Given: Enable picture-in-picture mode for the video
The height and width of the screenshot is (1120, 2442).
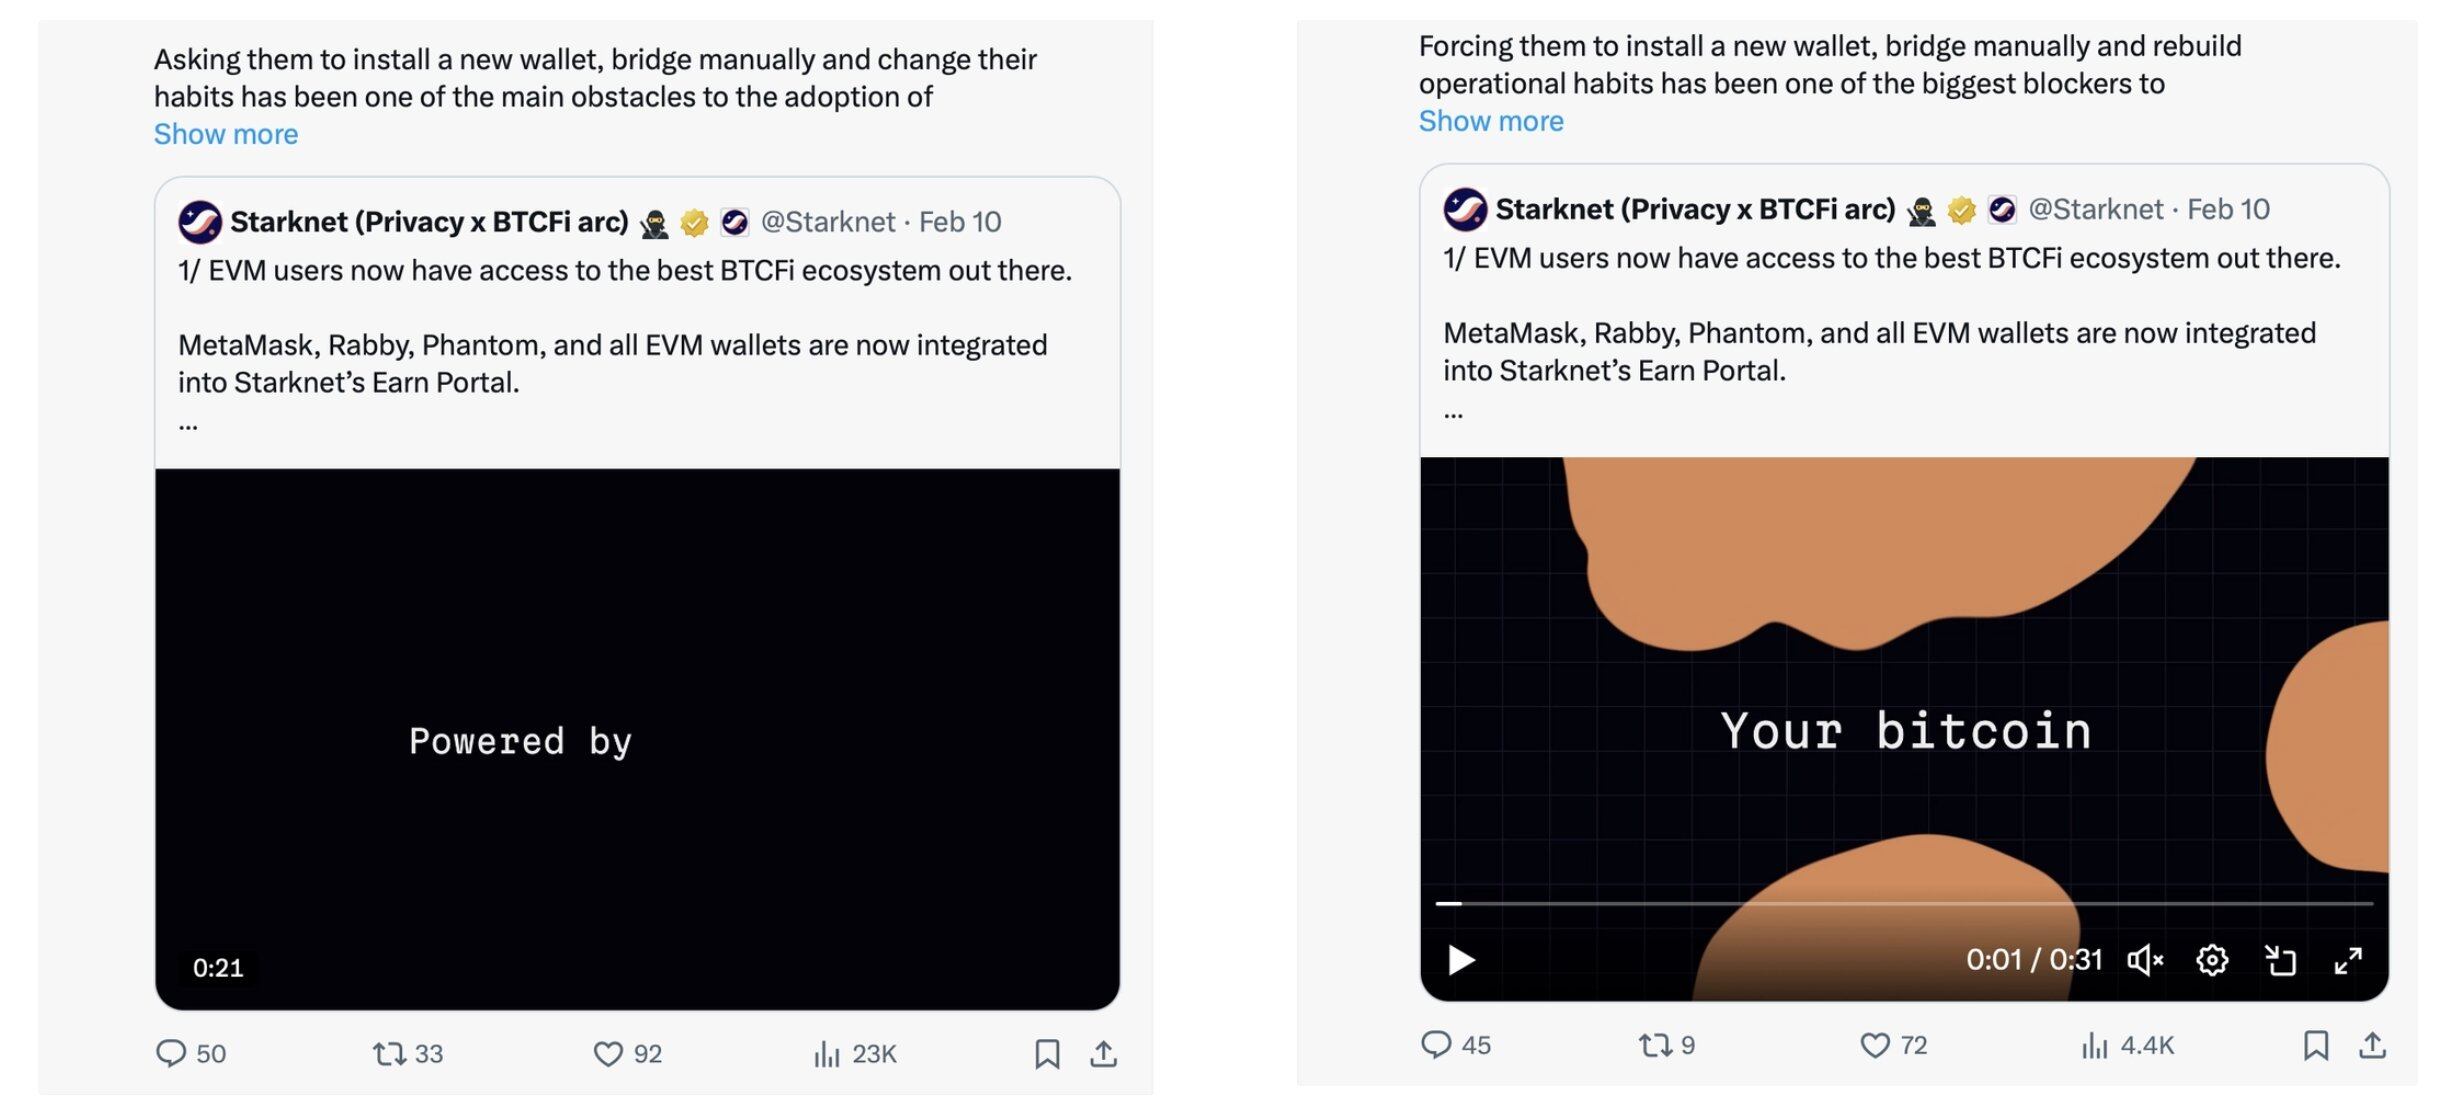Looking at the screenshot, I should click(x=2281, y=959).
